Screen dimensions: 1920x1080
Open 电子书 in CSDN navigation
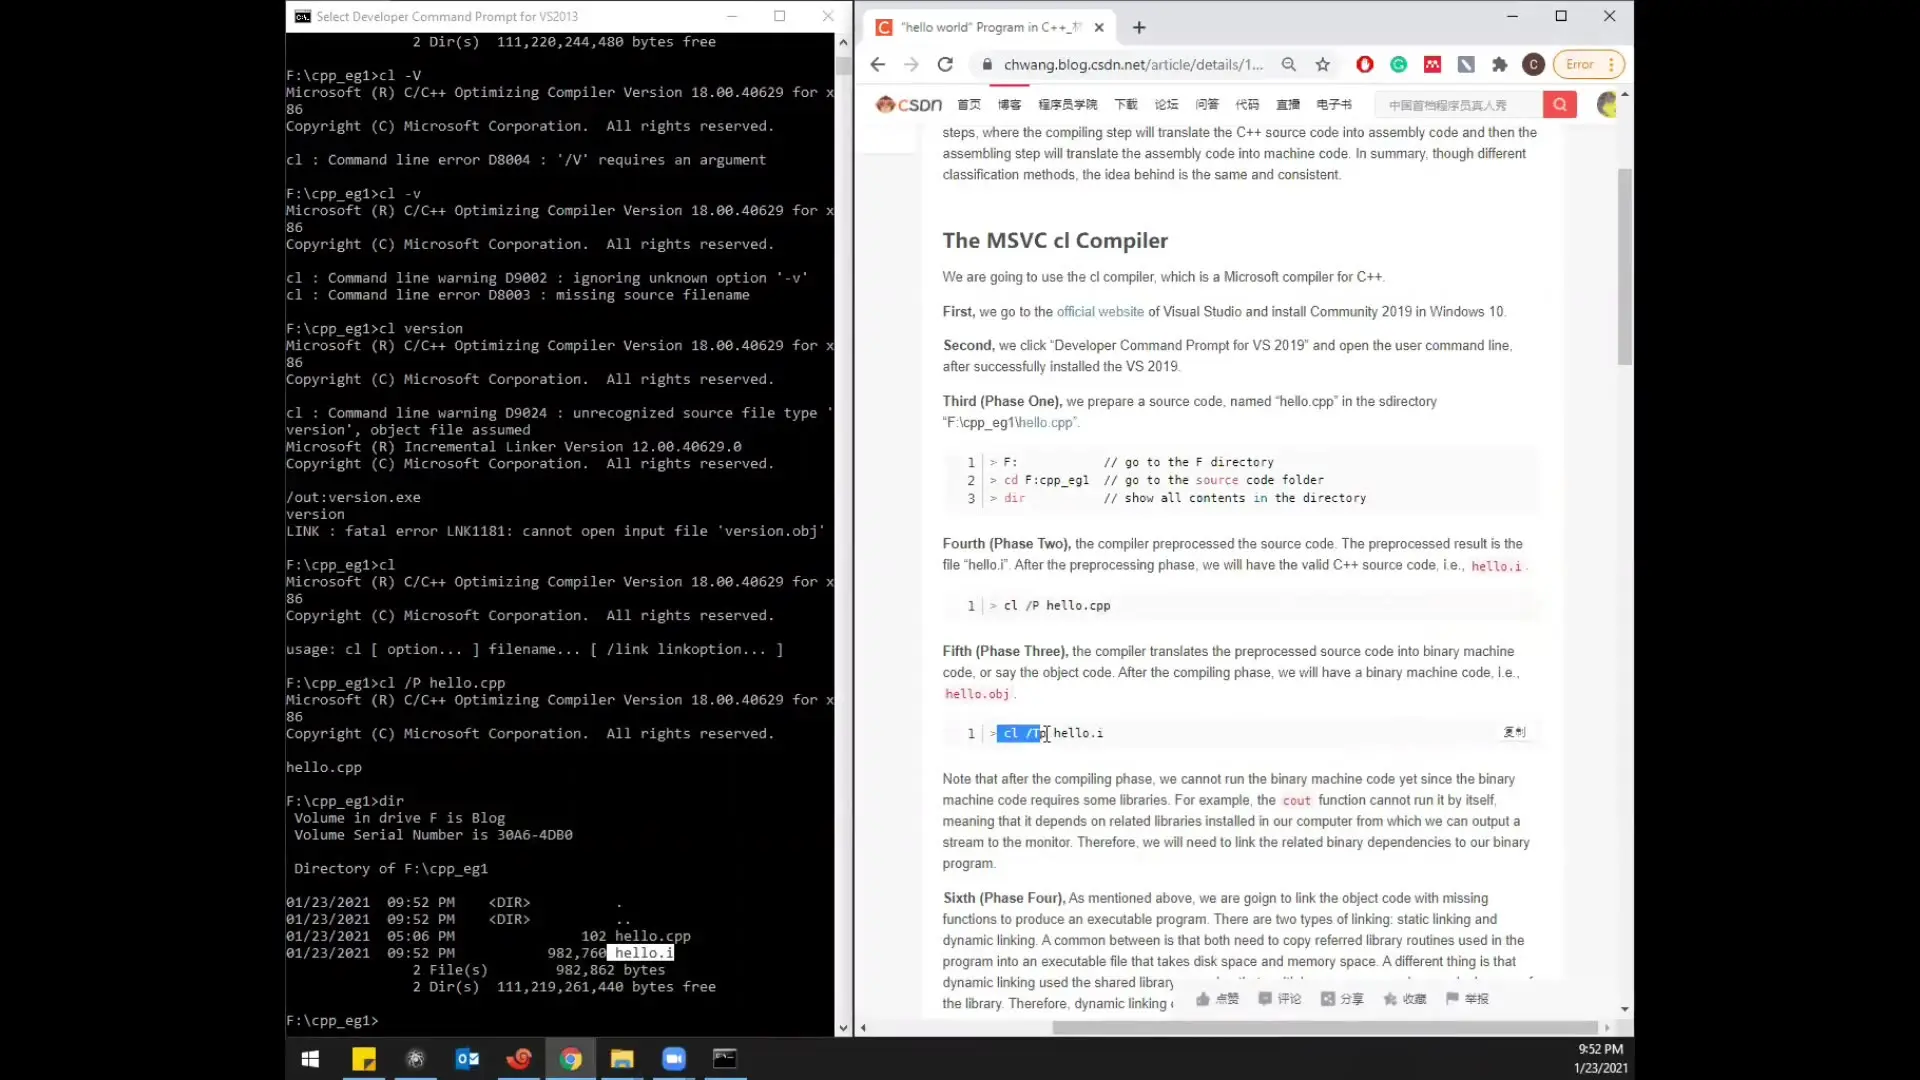click(1334, 105)
